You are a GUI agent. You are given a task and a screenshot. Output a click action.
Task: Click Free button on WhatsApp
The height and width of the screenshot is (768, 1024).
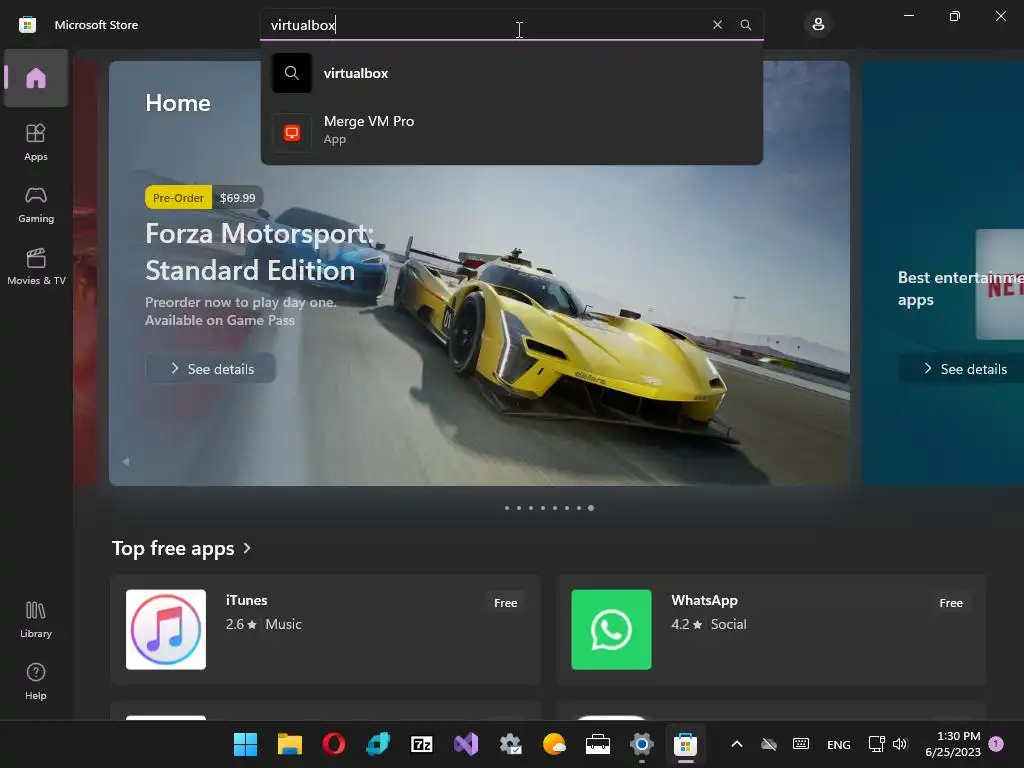click(951, 603)
